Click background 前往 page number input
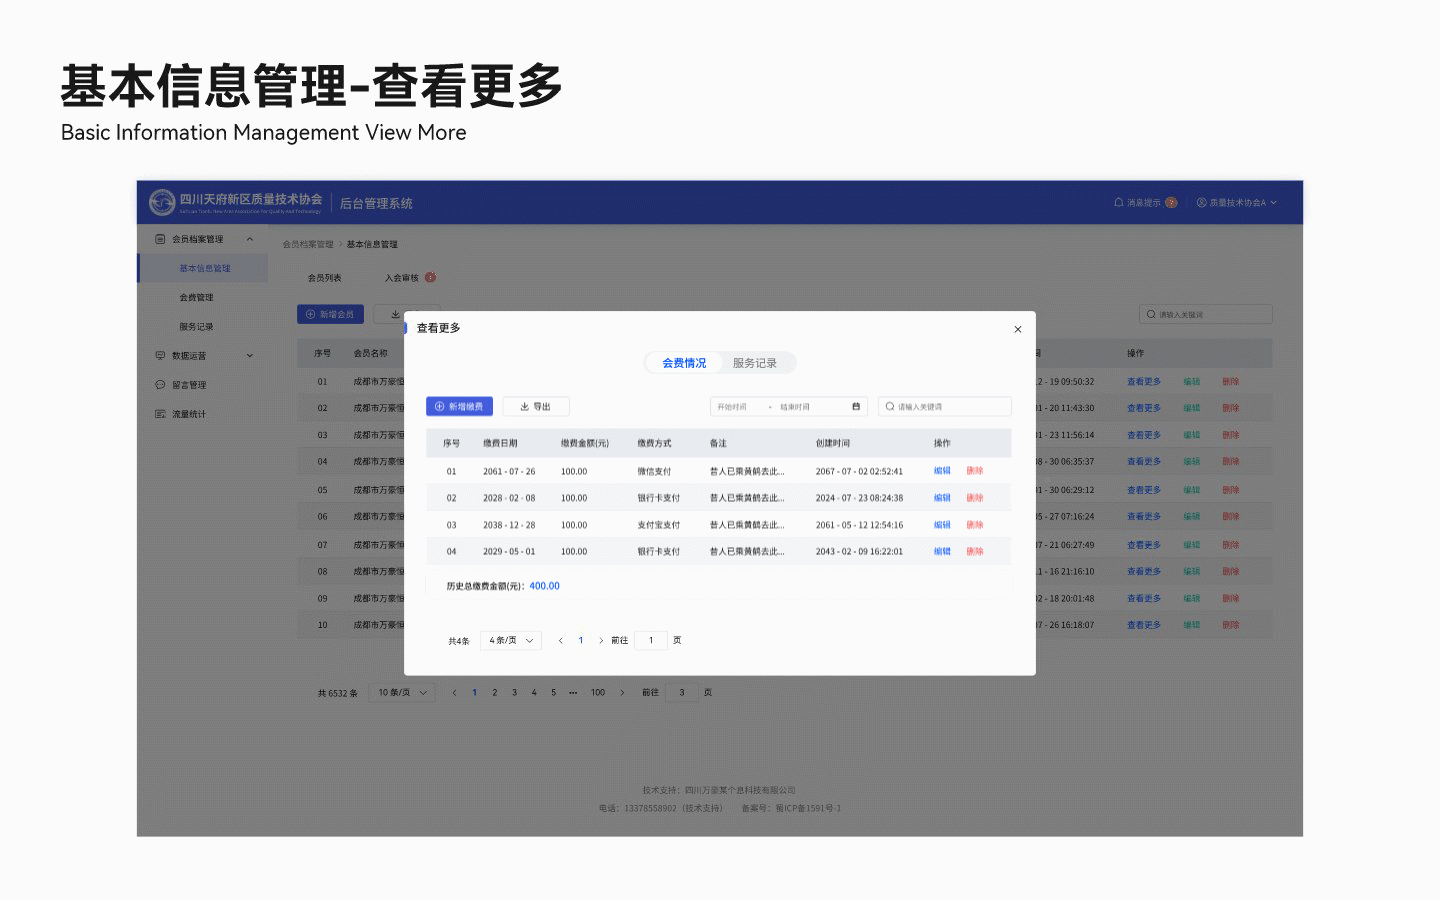Screen dimensions: 1440x900 [x=682, y=693]
